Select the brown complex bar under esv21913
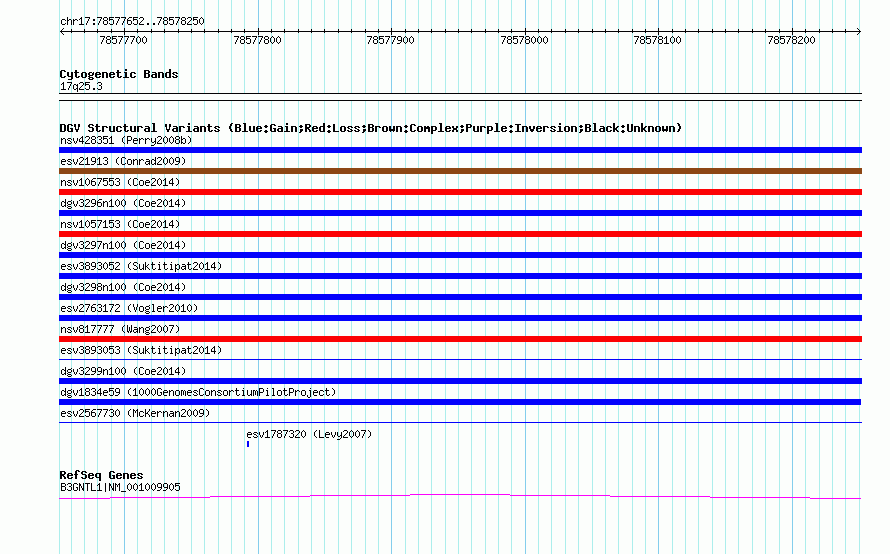 tap(460, 171)
